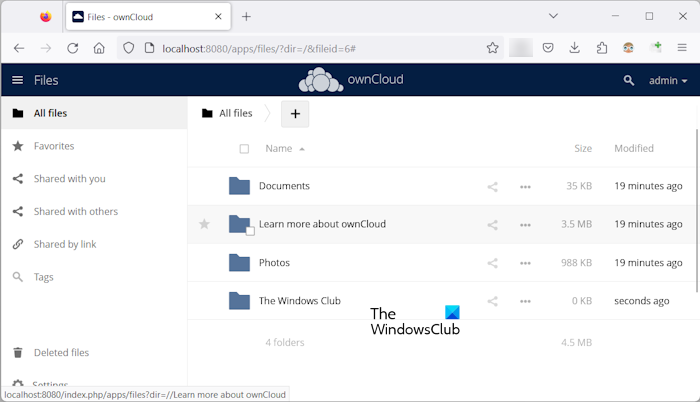
Task: Tick checkbox on Learn more about ownCloud folder
Action: pyautogui.click(x=250, y=231)
